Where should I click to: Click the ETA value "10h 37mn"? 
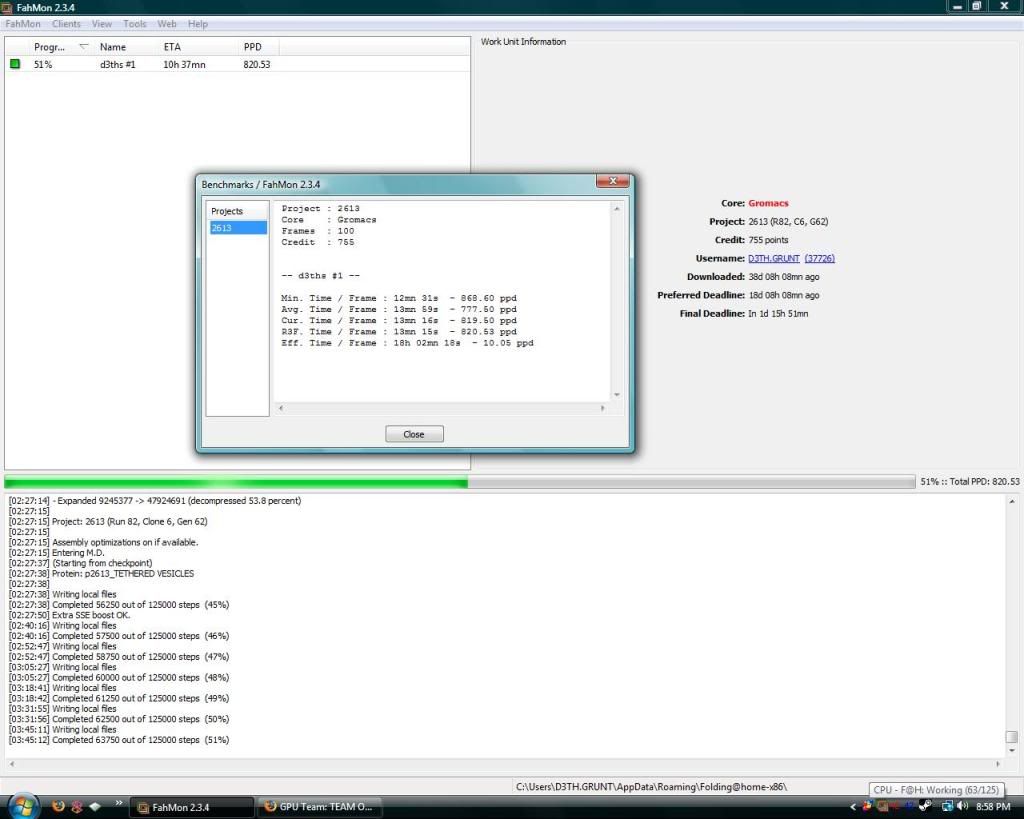(x=184, y=65)
